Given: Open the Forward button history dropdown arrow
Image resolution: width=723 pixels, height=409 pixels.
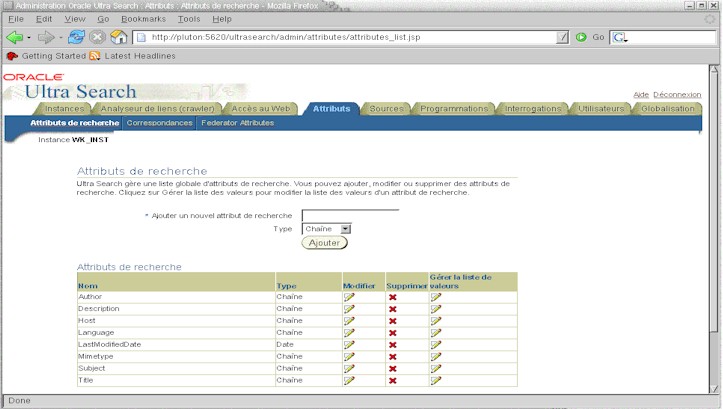Looking at the screenshot, I should [x=60, y=37].
